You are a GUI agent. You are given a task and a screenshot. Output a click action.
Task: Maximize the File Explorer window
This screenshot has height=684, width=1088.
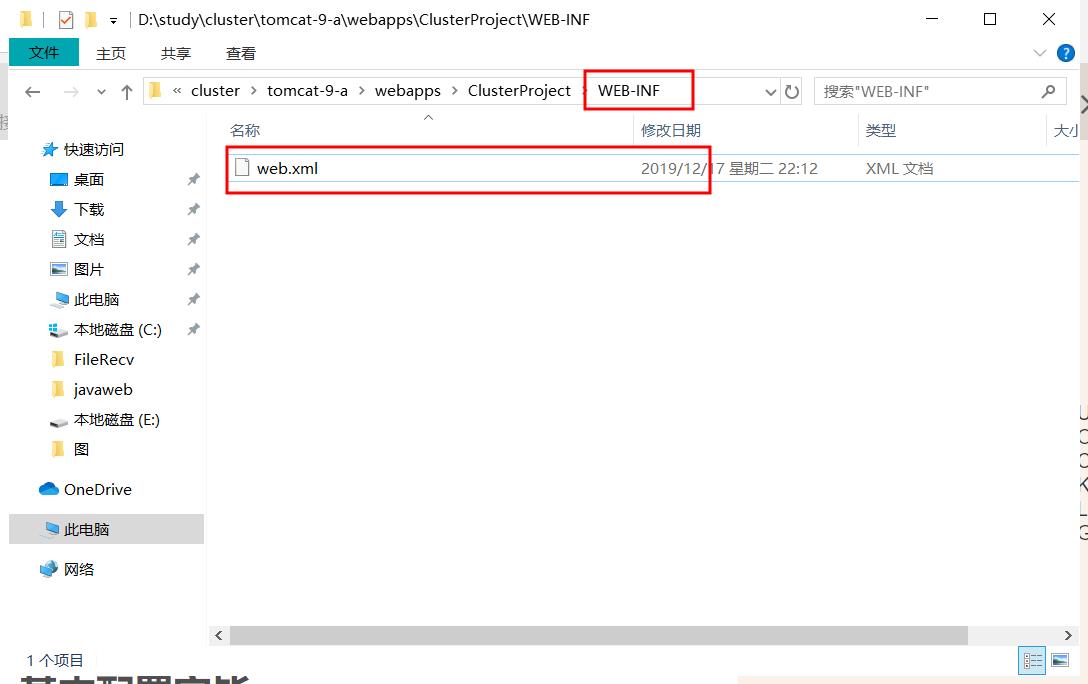click(x=990, y=19)
